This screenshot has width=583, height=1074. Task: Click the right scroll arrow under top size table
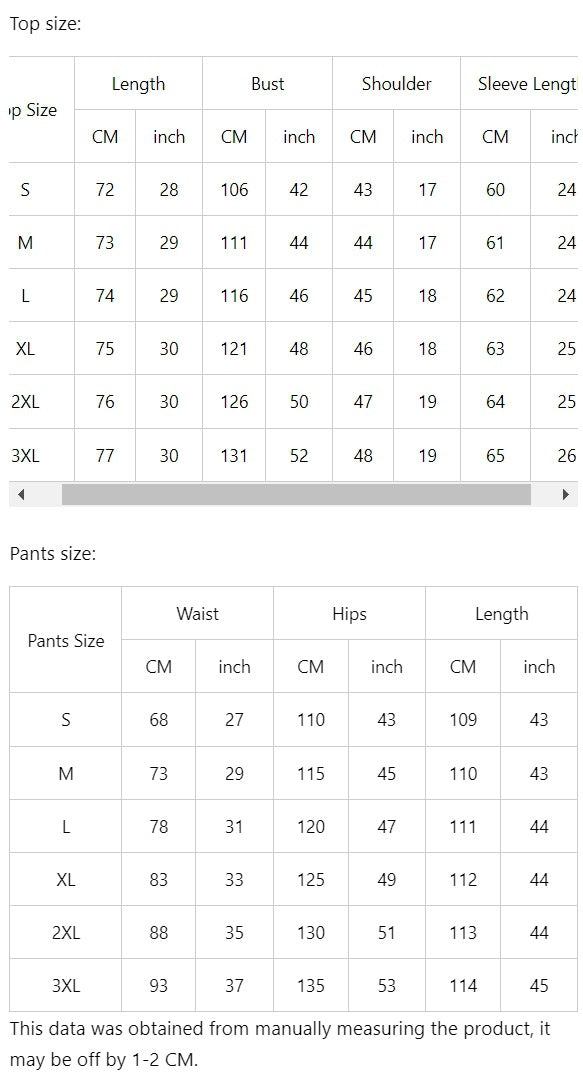563,494
